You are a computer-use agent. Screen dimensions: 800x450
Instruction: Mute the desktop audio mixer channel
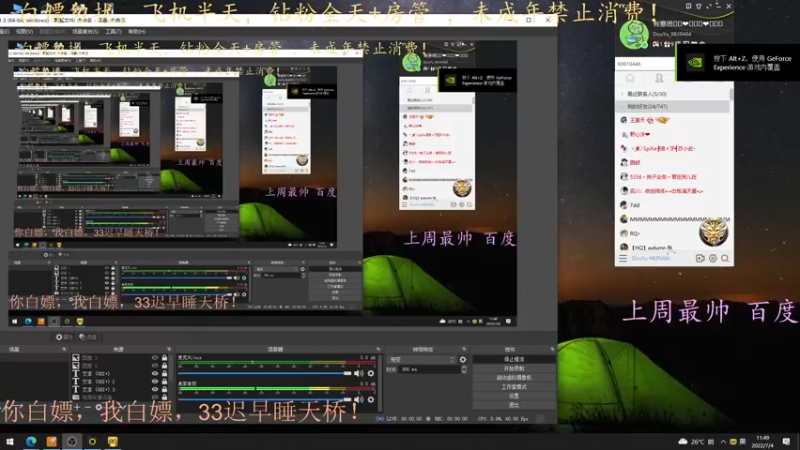359,399
